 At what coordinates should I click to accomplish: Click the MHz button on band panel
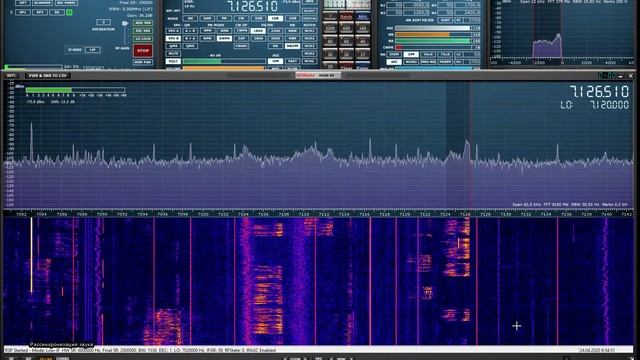tap(362, 16)
